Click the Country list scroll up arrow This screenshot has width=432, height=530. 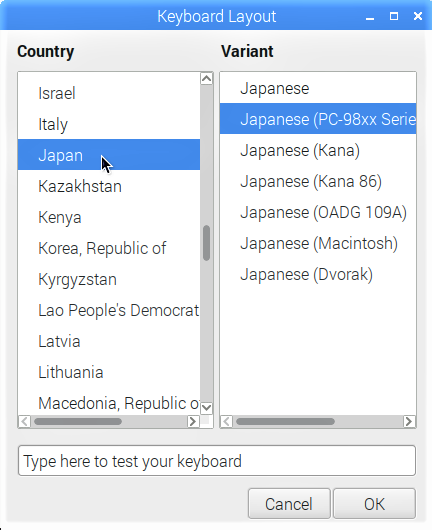pyautogui.click(x=207, y=79)
